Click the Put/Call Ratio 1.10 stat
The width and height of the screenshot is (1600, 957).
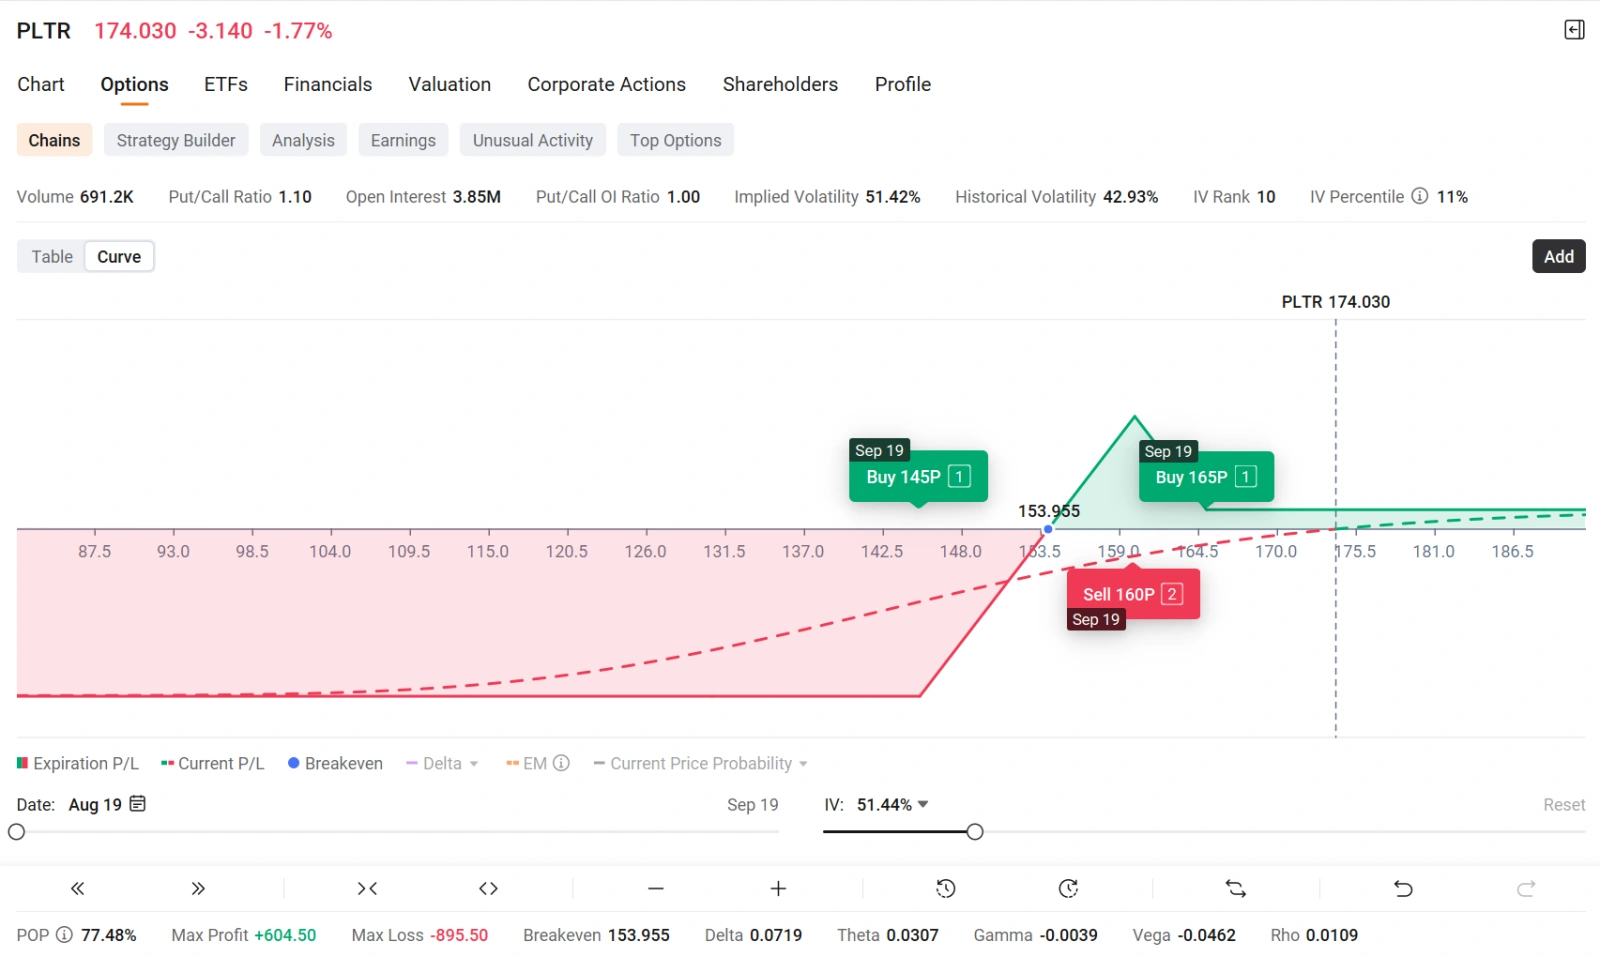(240, 196)
